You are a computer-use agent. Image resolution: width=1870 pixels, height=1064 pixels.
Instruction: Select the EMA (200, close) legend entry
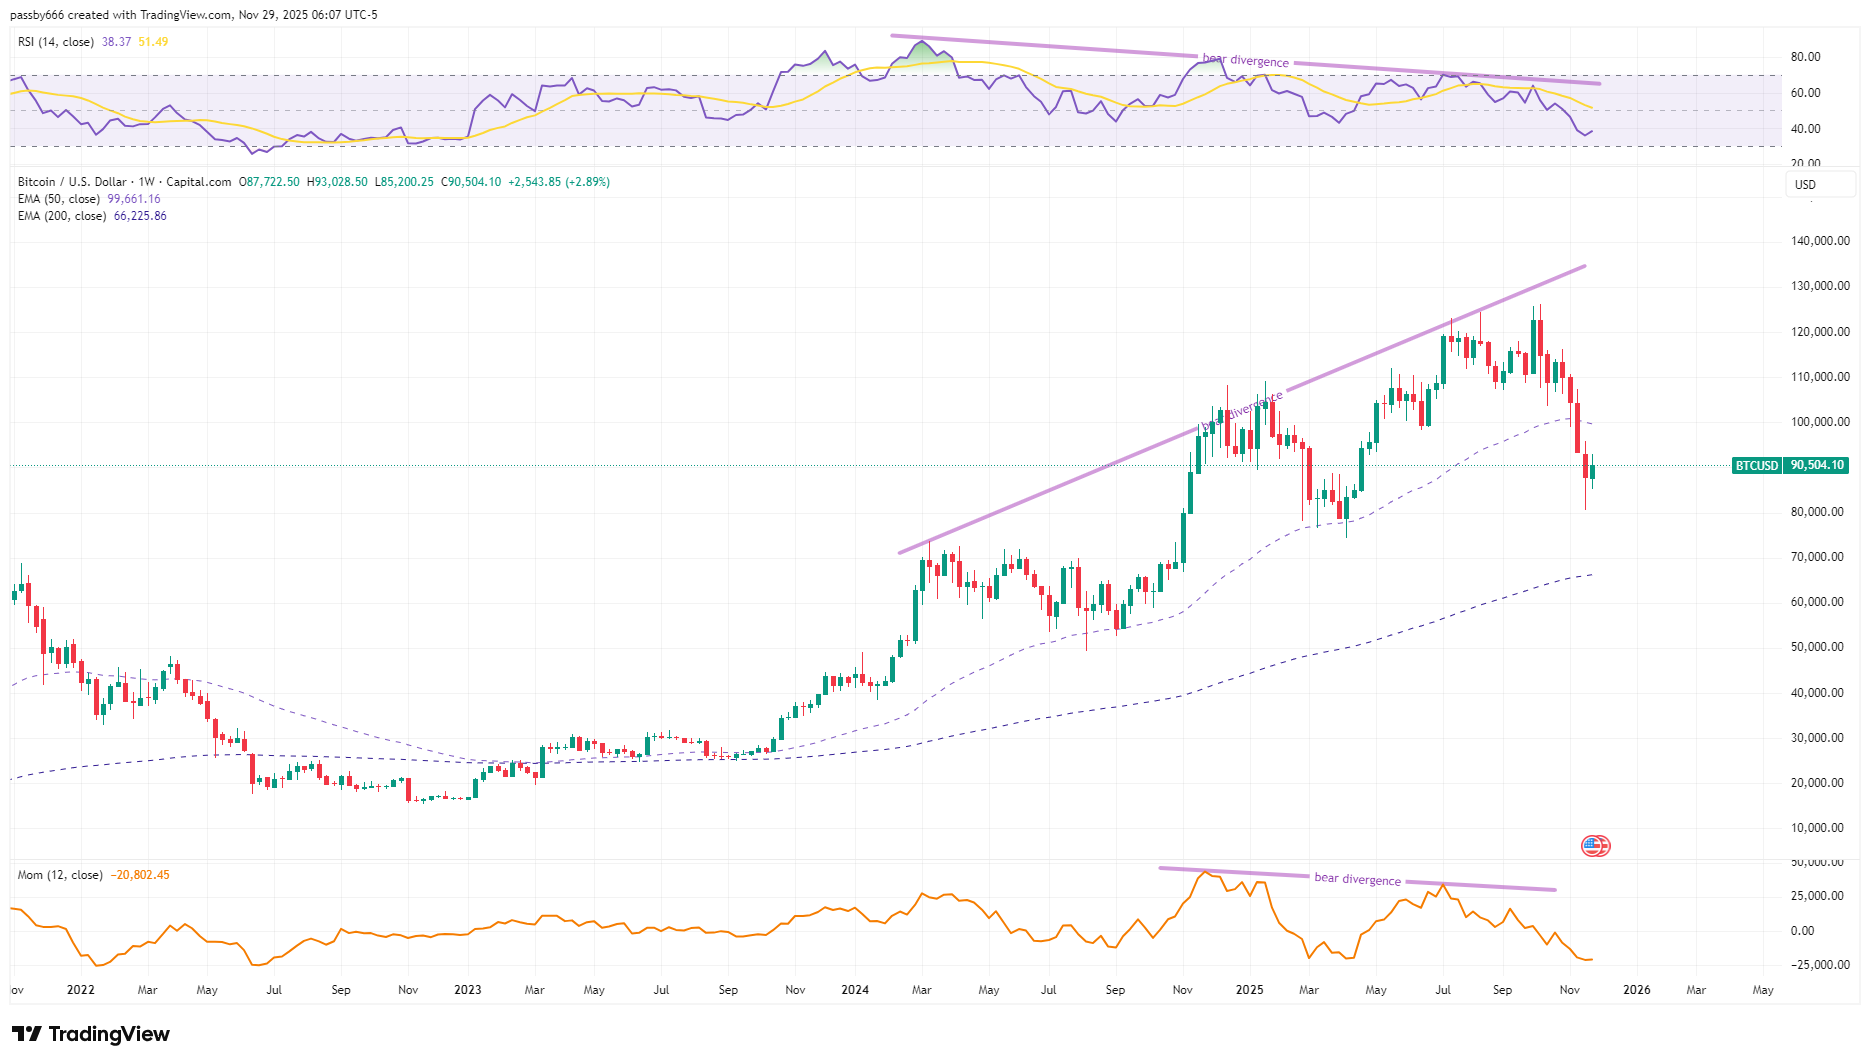coord(63,216)
